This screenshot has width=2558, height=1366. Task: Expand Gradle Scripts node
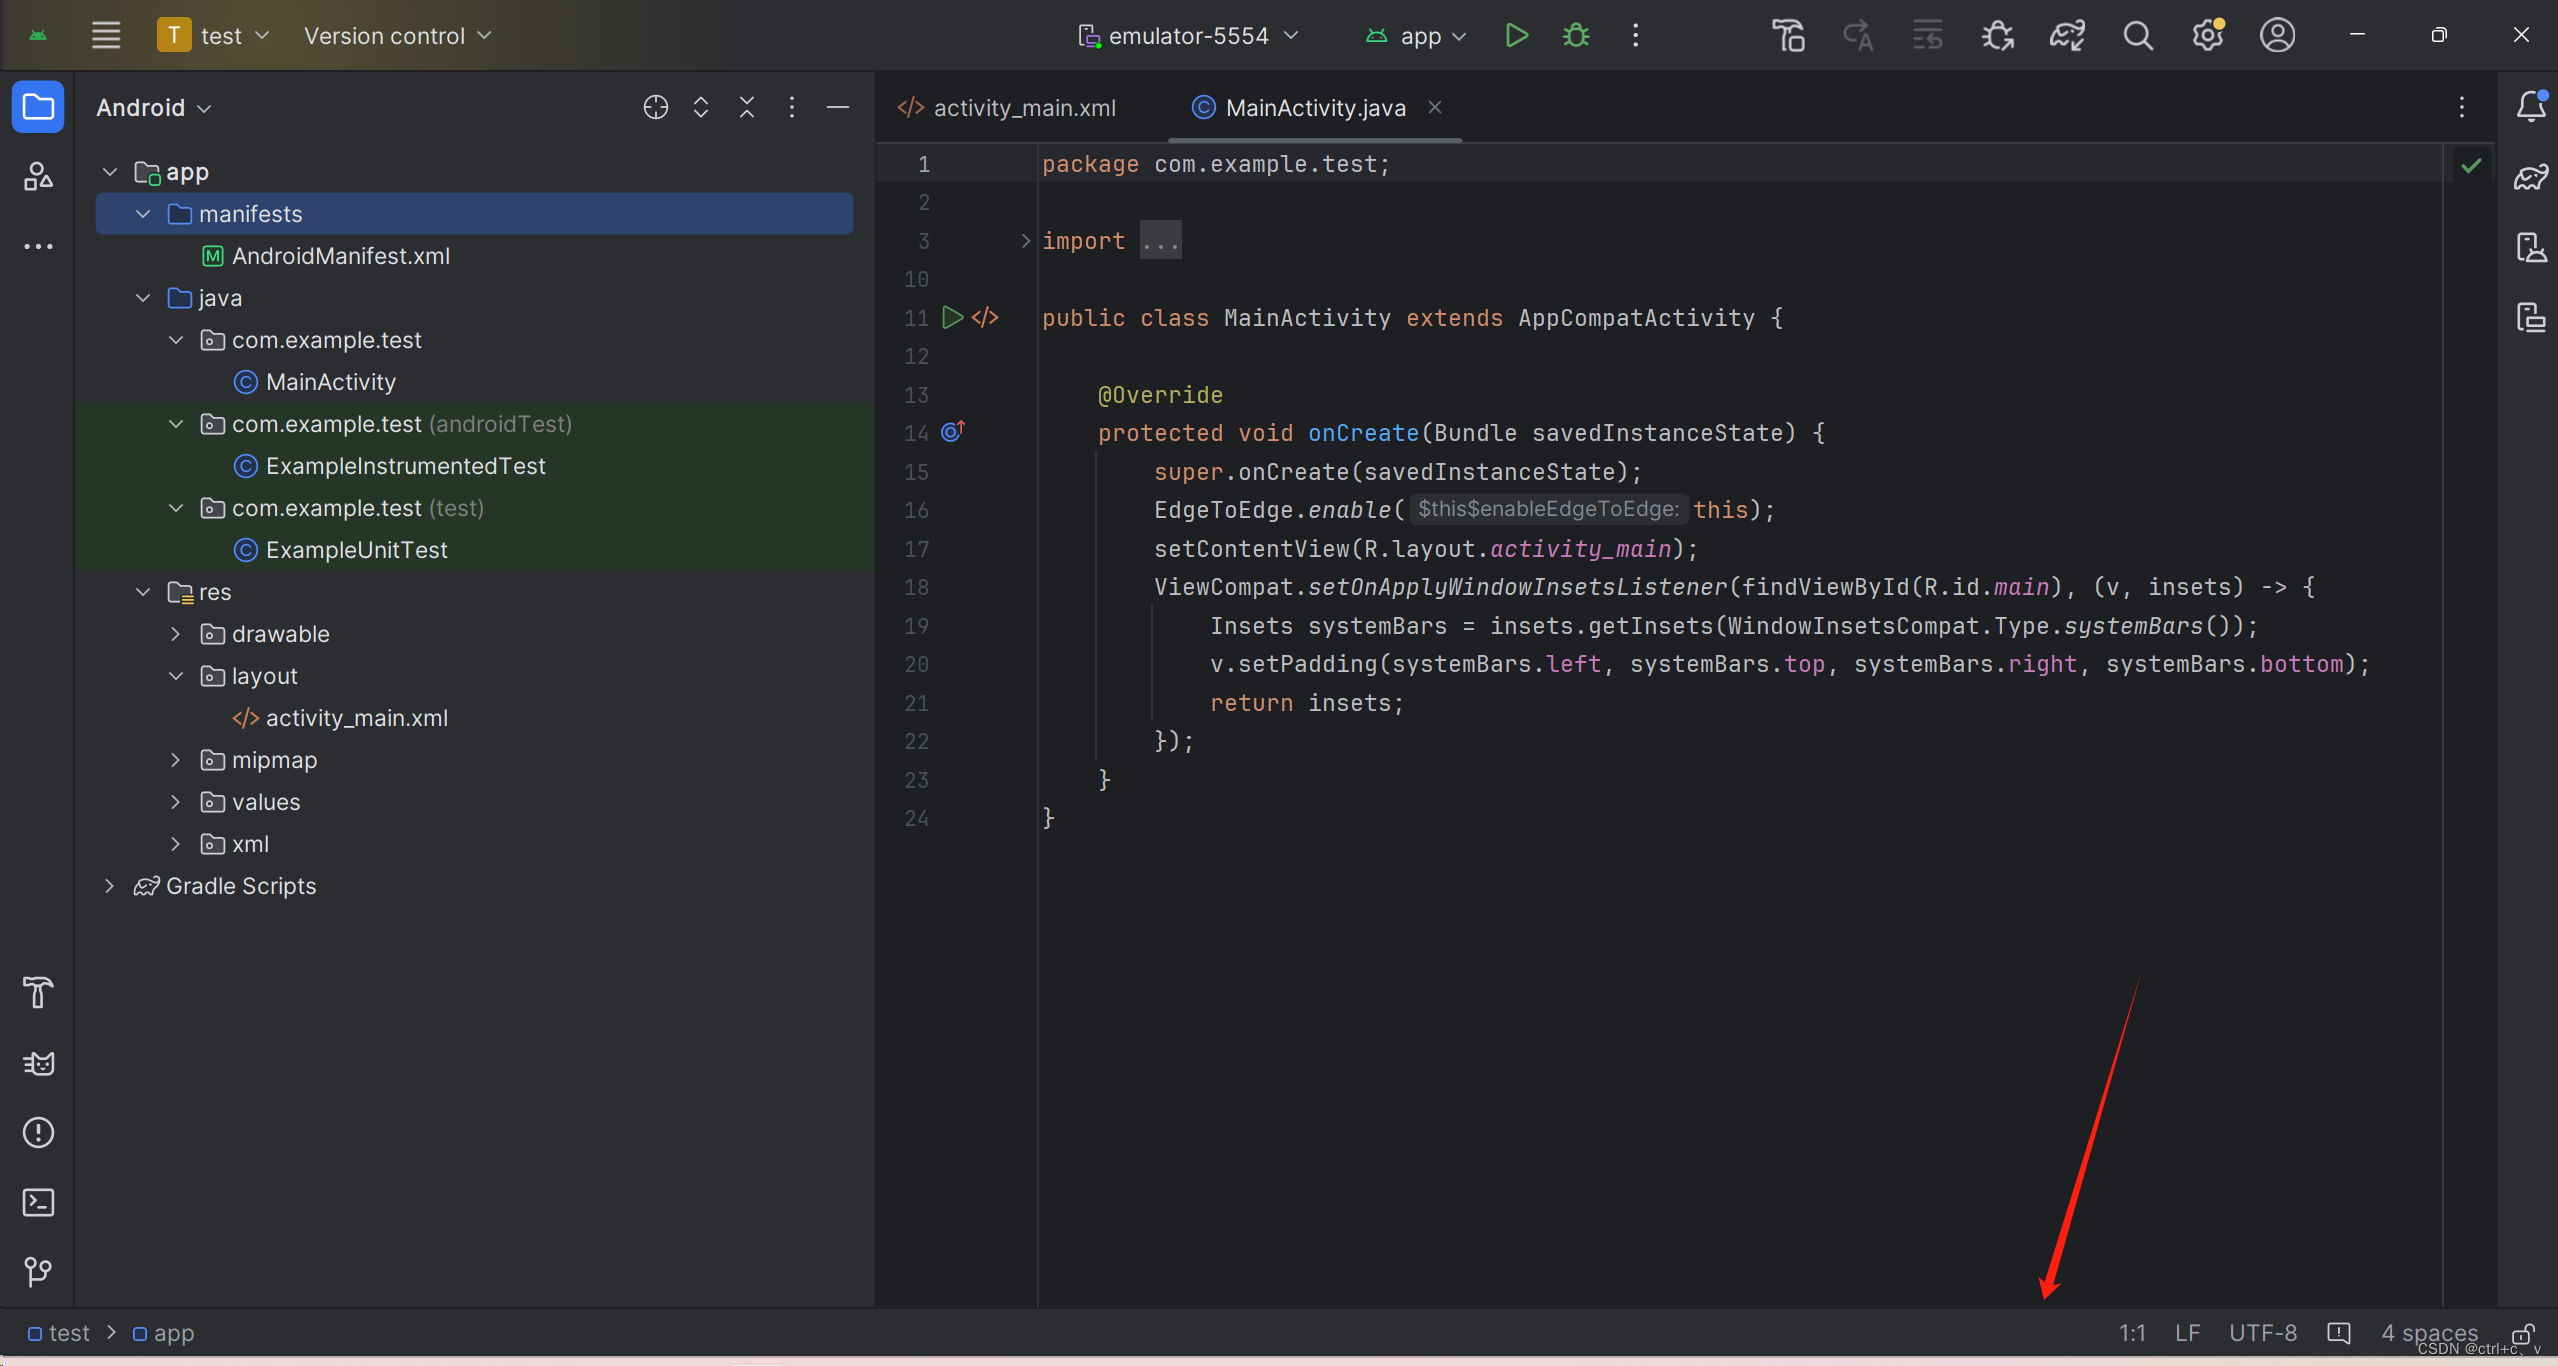pyautogui.click(x=110, y=886)
